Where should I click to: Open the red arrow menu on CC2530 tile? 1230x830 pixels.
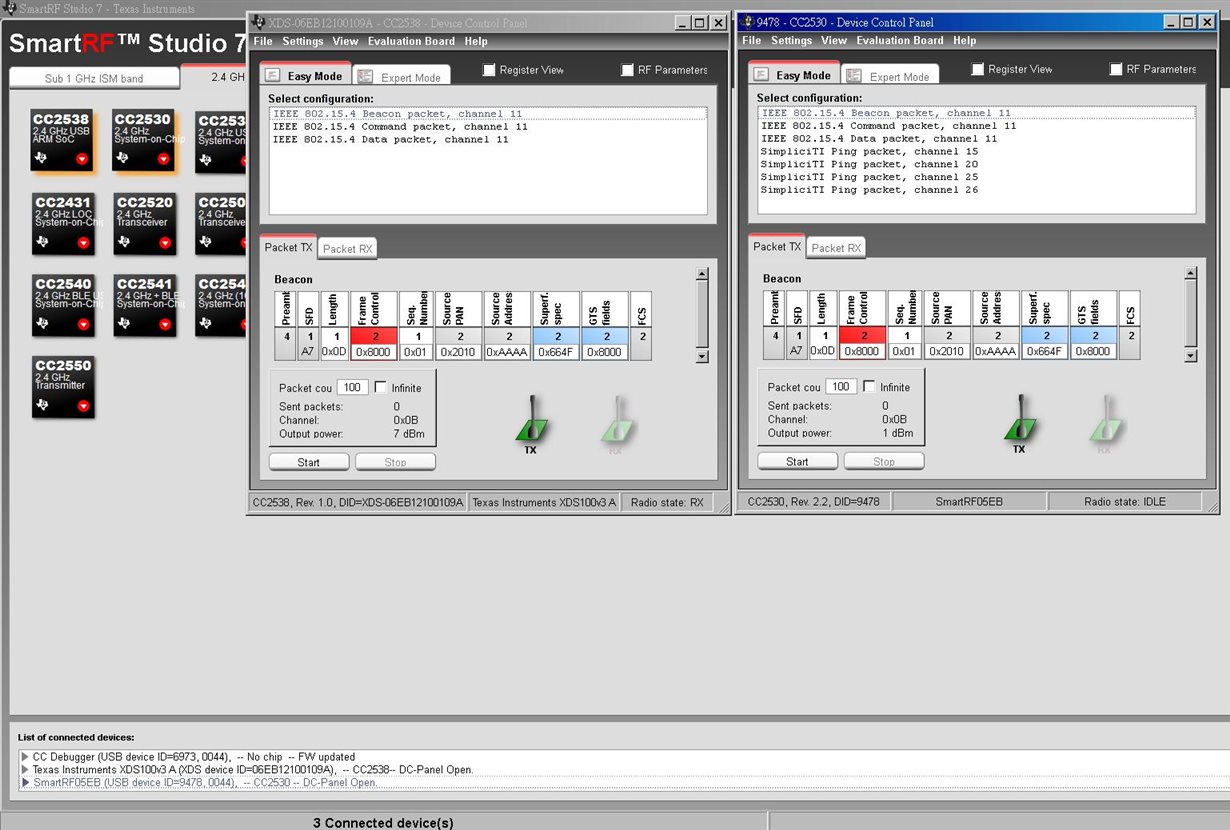click(164, 159)
